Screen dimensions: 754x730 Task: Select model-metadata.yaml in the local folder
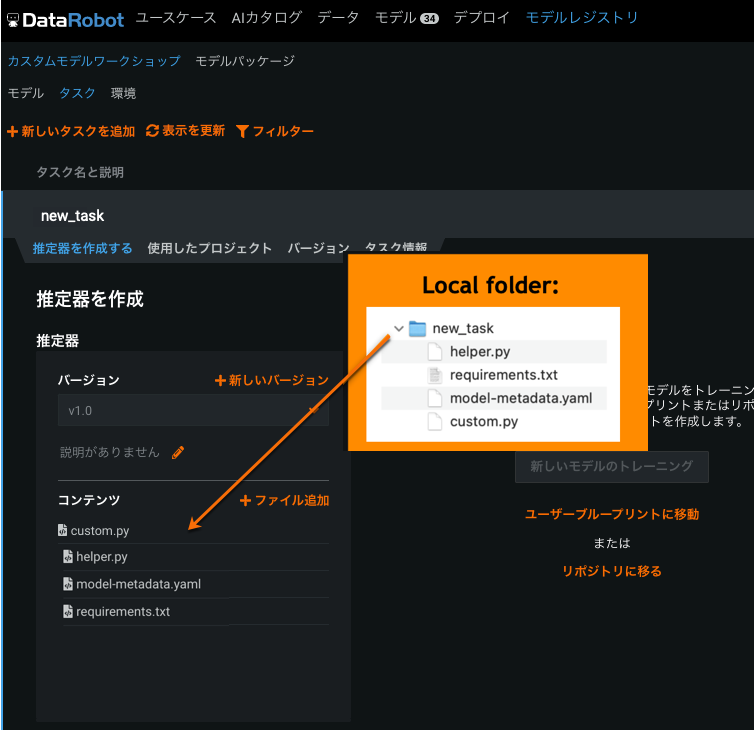[x=520, y=398]
